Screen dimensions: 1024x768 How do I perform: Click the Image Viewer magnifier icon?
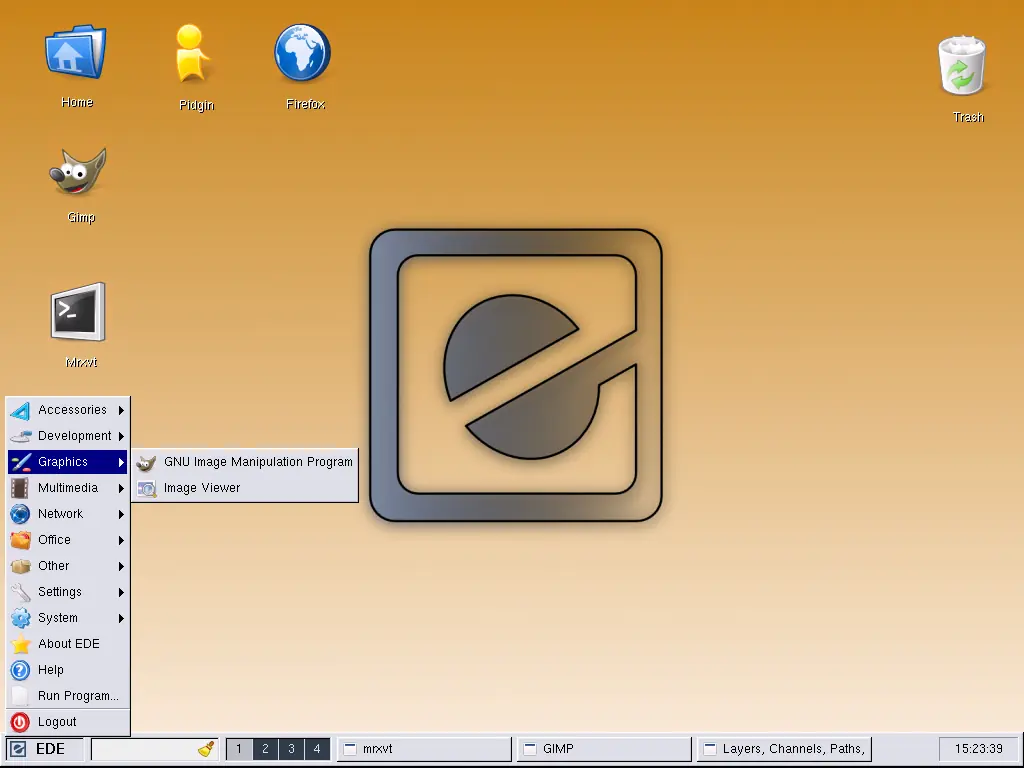pyautogui.click(x=146, y=488)
